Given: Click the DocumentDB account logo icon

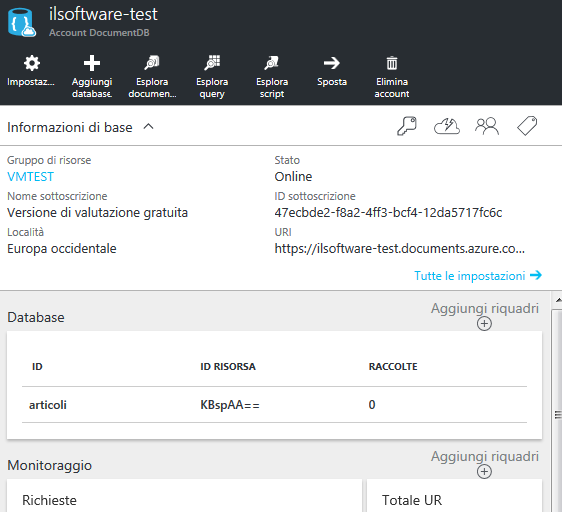Looking at the screenshot, I should coord(22,23).
